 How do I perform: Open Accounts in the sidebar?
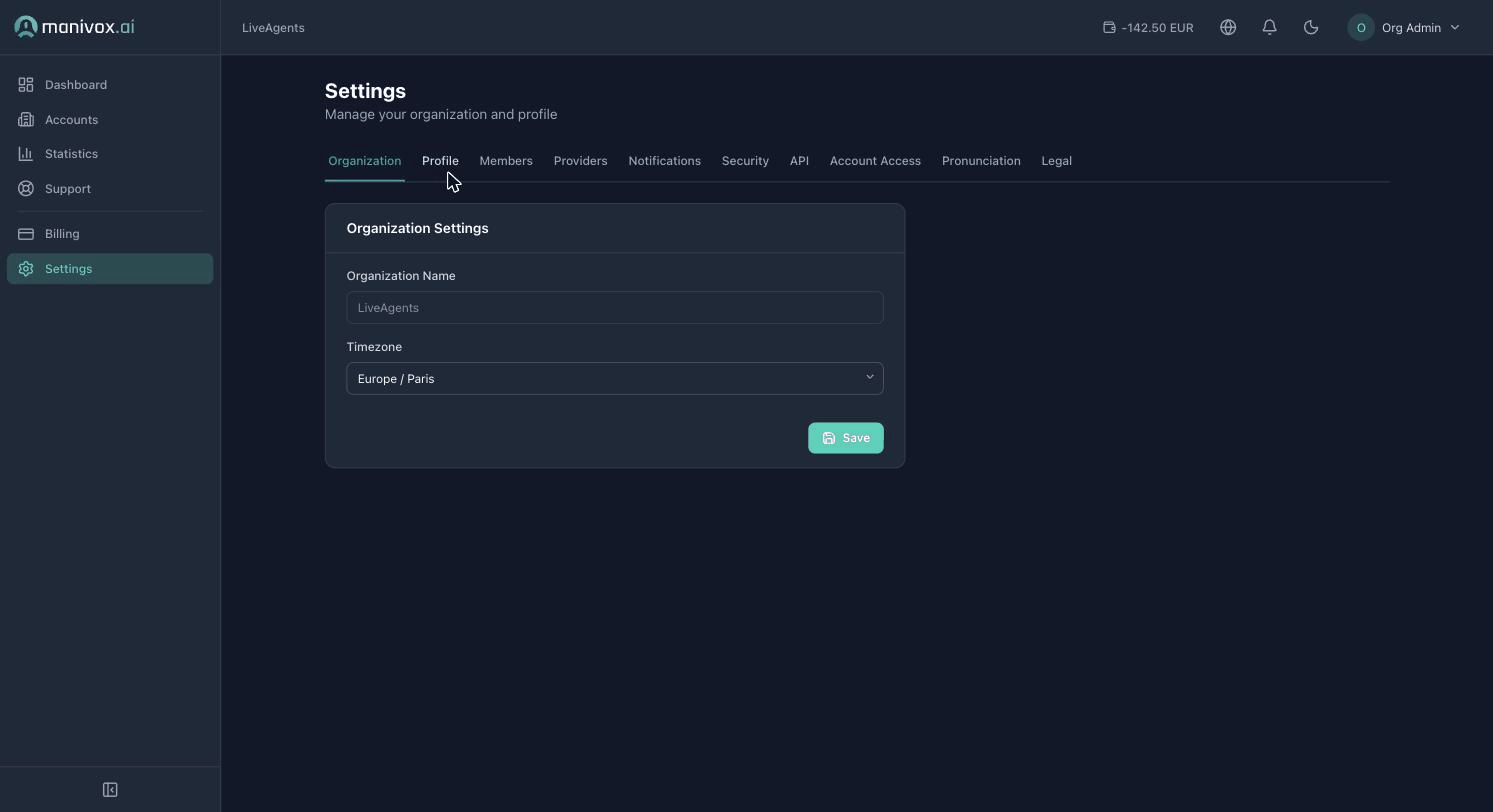pos(110,120)
